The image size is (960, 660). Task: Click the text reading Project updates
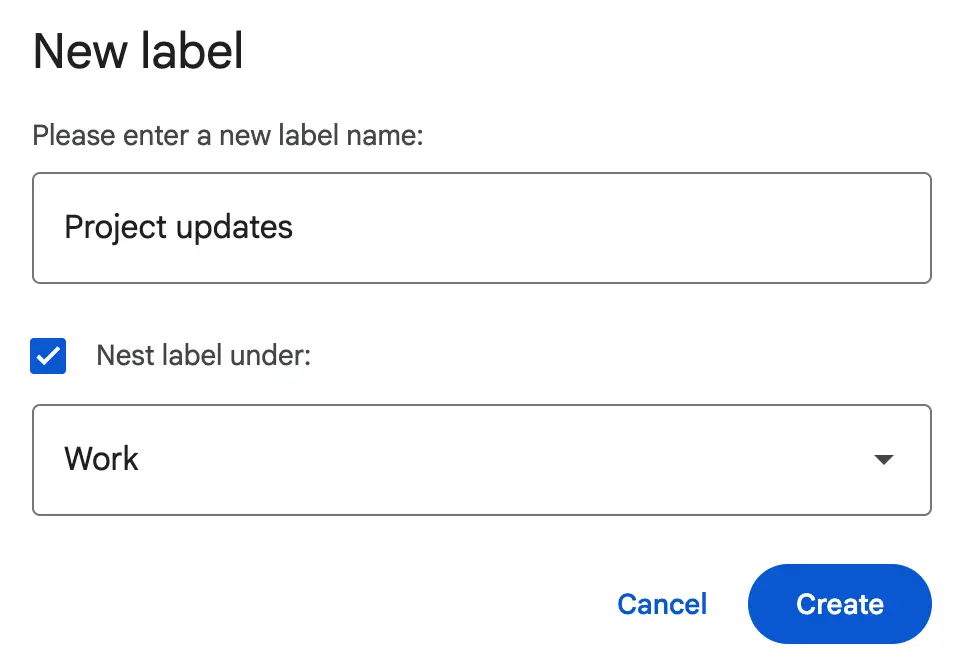178,228
